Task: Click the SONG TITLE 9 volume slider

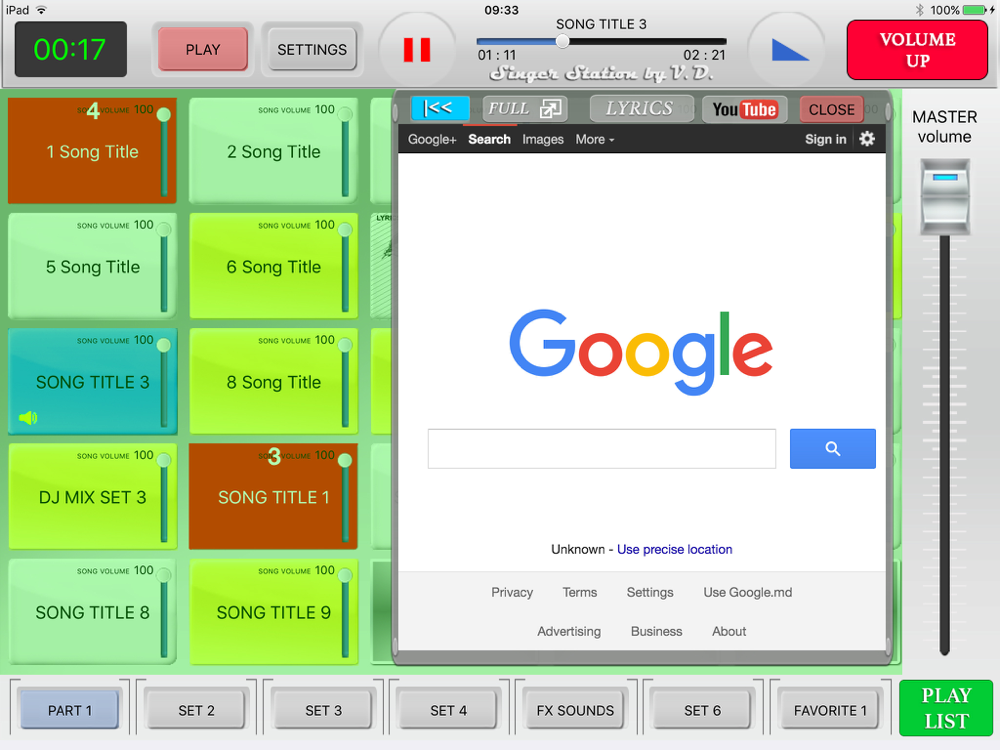Action: (345, 614)
